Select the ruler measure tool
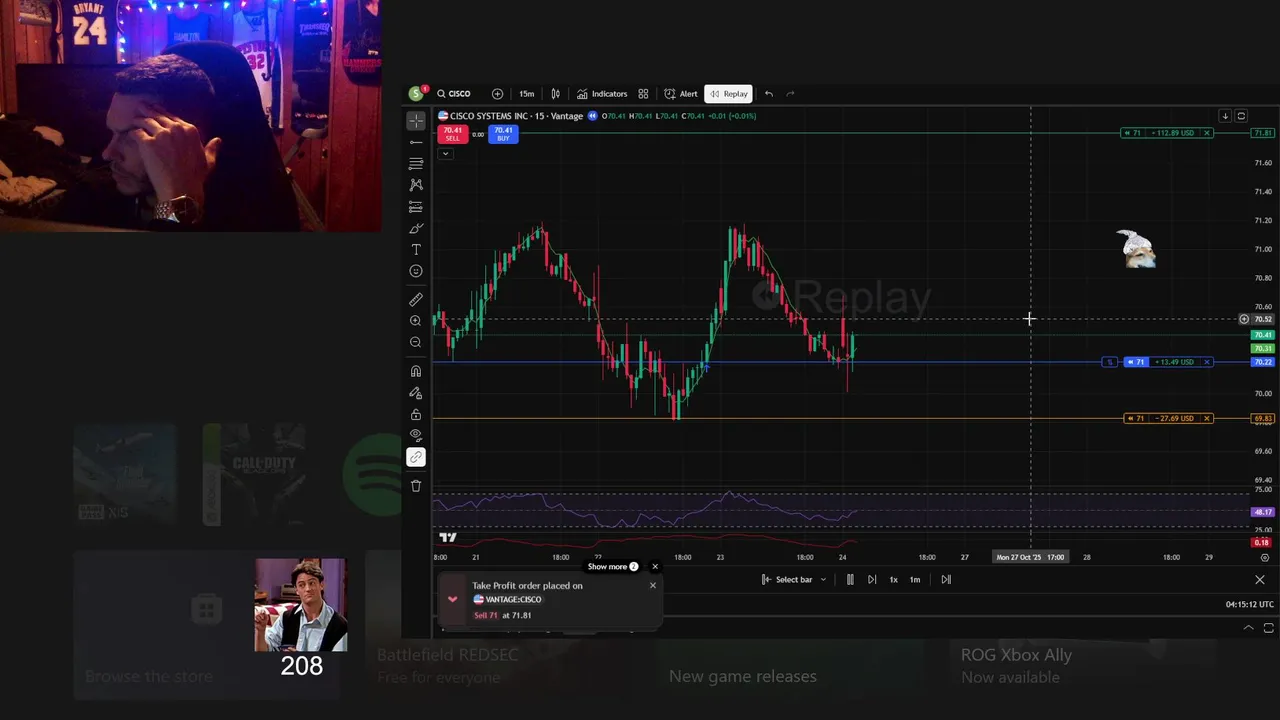The width and height of the screenshot is (1280, 720). tap(416, 299)
